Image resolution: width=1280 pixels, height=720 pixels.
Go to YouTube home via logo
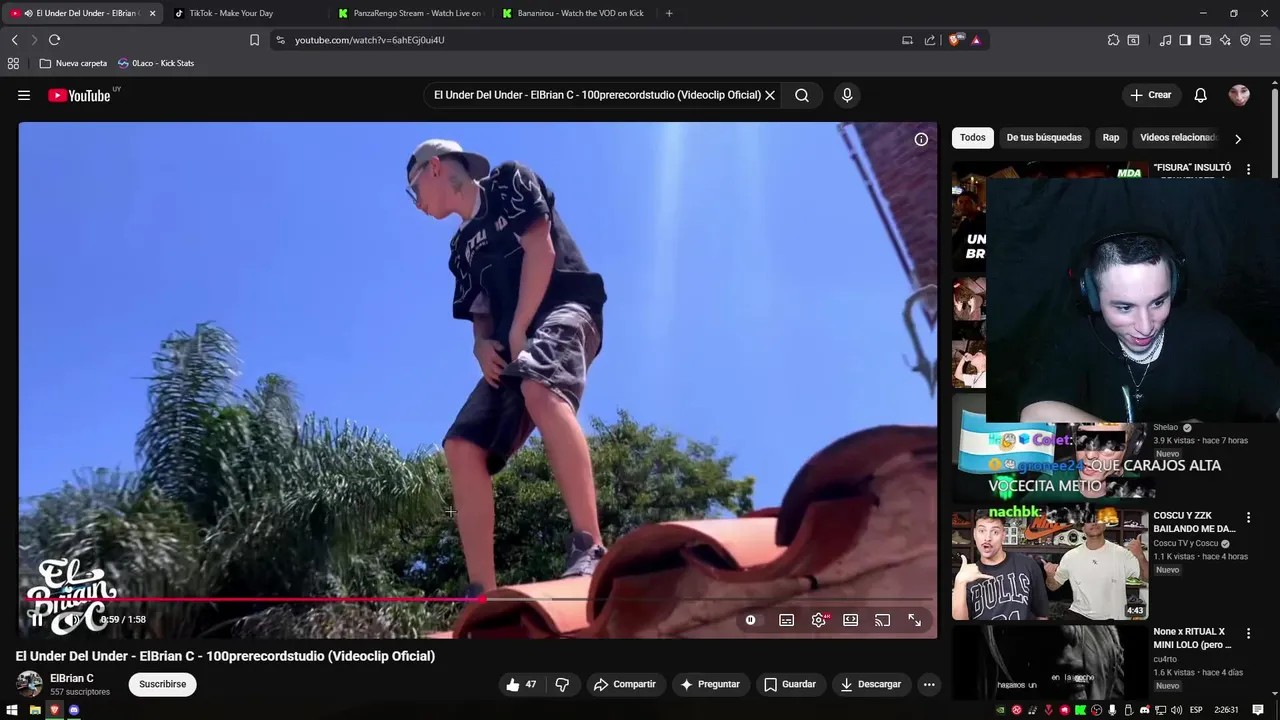coord(79,95)
